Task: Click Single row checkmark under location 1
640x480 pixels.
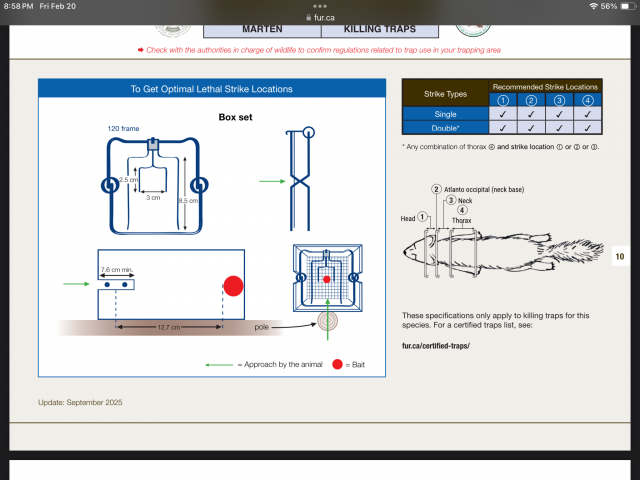Action: click(504, 114)
